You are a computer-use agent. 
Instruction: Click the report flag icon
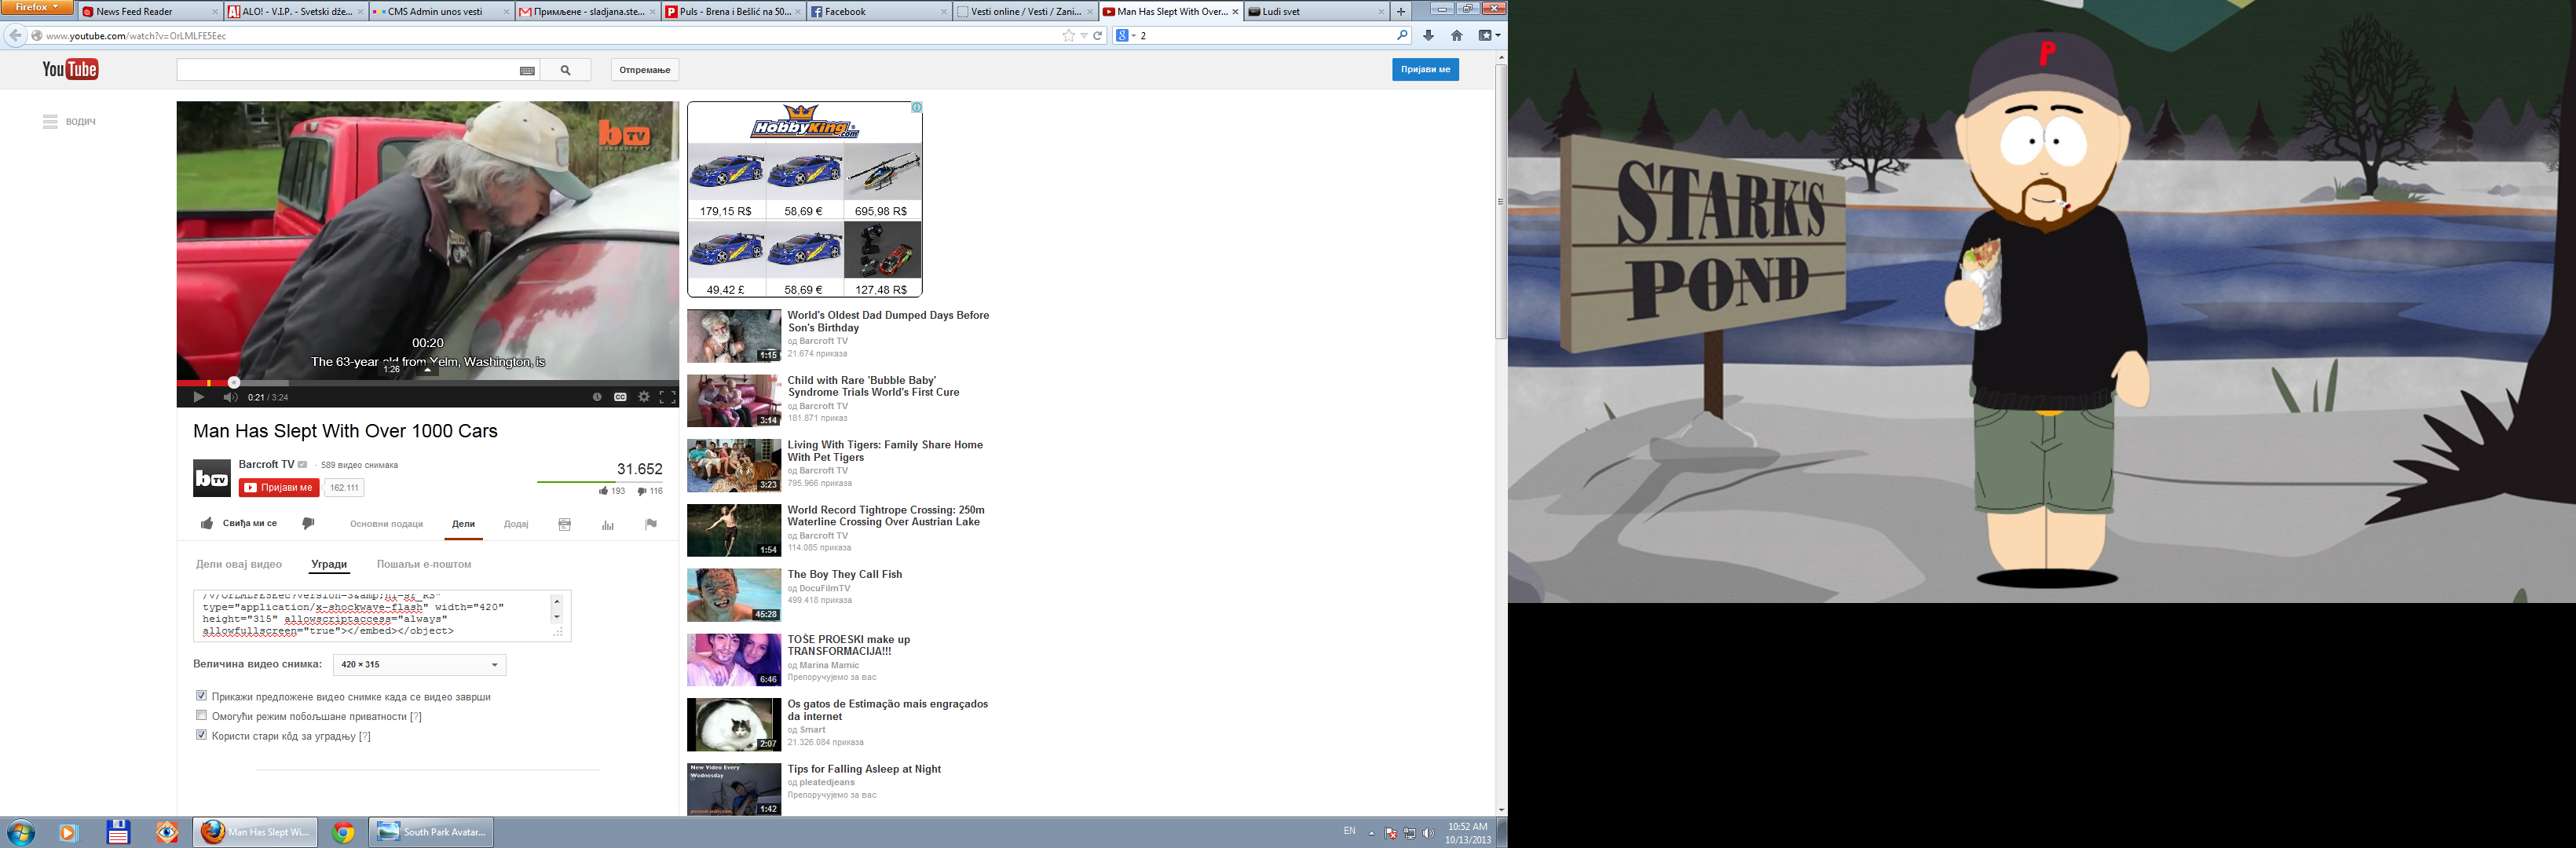(x=651, y=524)
